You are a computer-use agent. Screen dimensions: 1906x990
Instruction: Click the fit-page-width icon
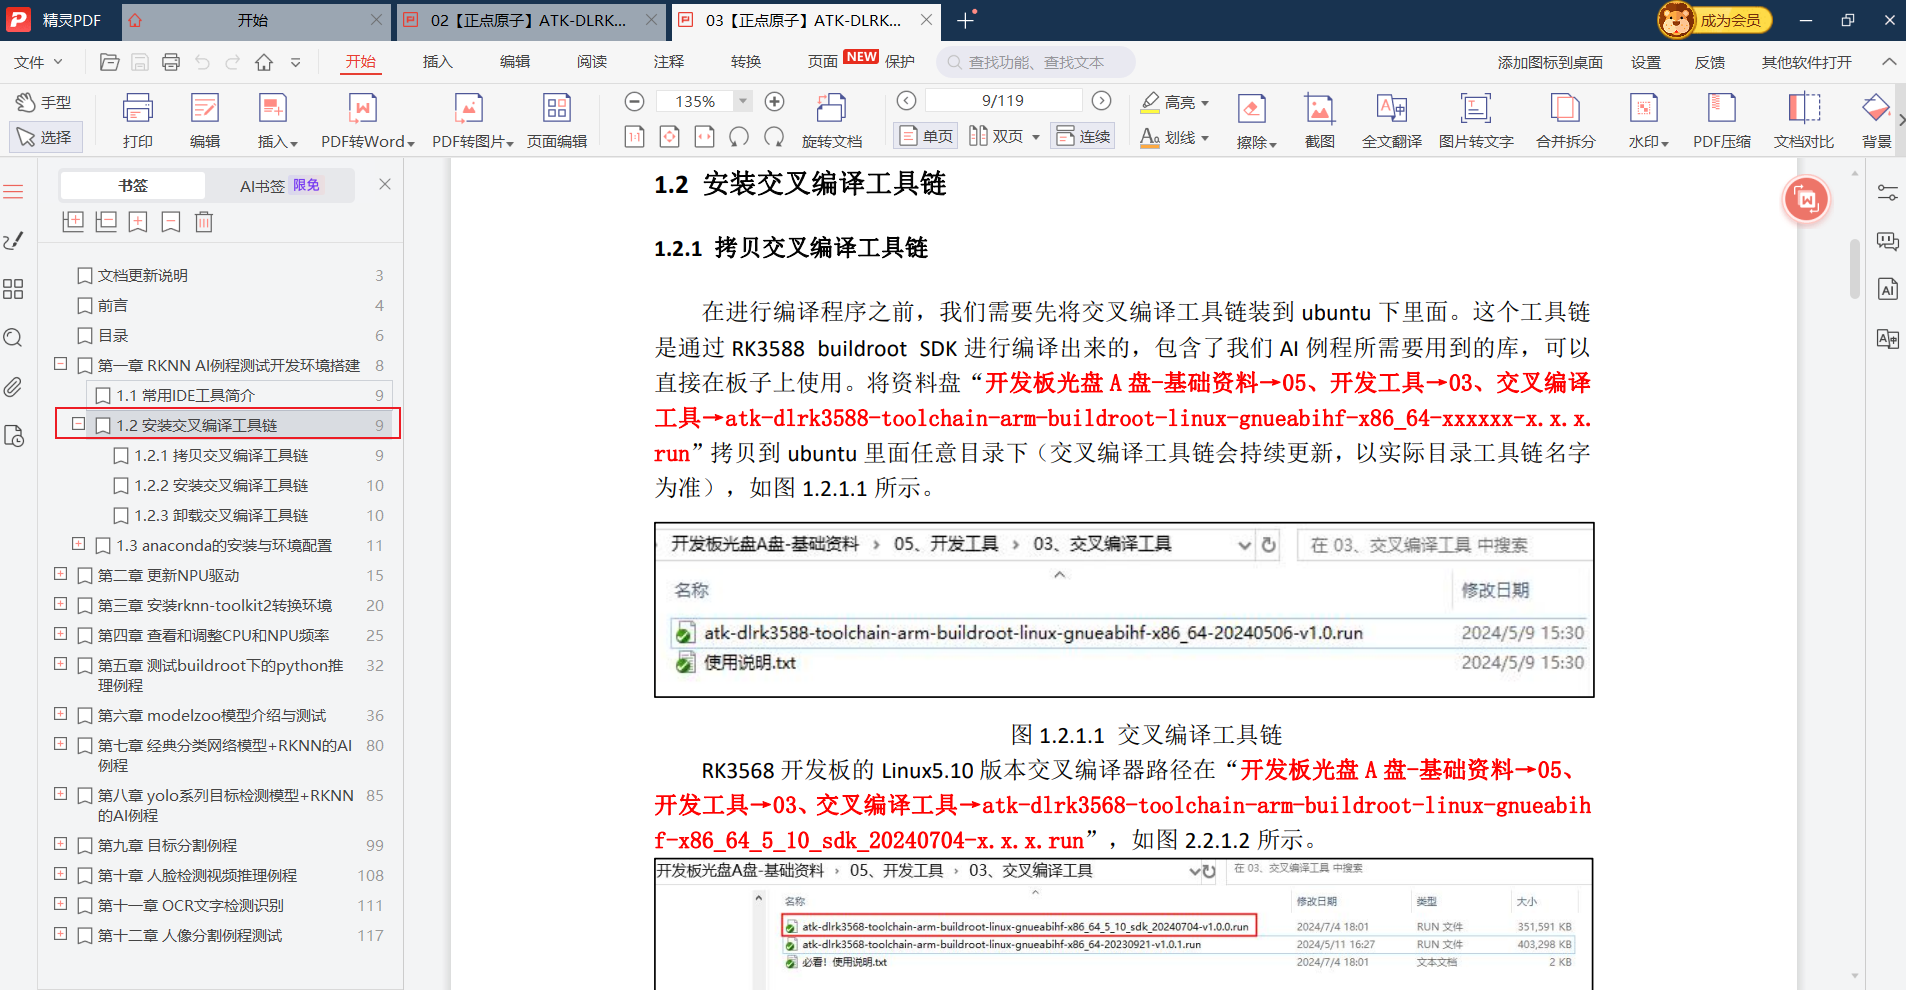click(704, 136)
